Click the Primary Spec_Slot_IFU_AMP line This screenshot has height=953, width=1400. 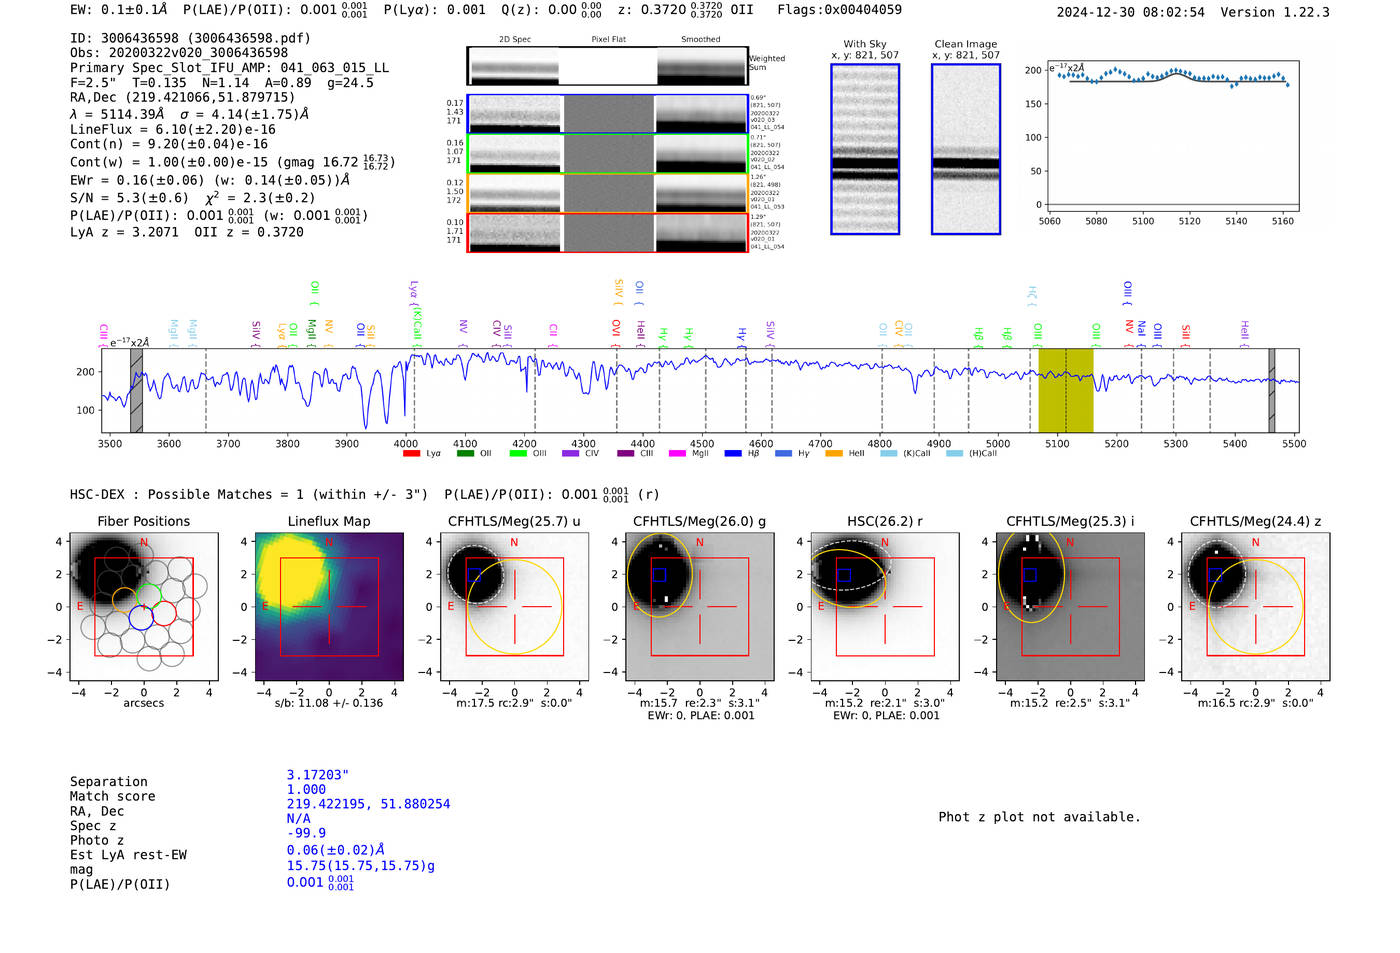[229, 68]
